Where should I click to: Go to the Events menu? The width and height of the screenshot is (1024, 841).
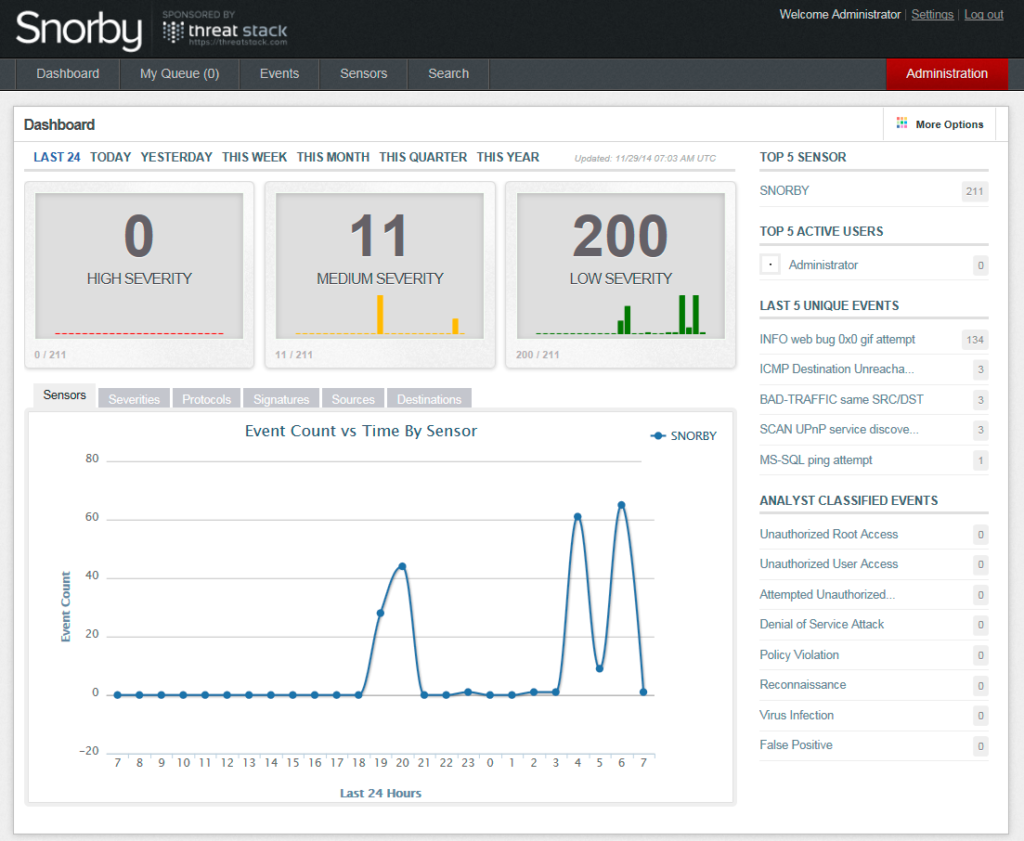point(280,74)
